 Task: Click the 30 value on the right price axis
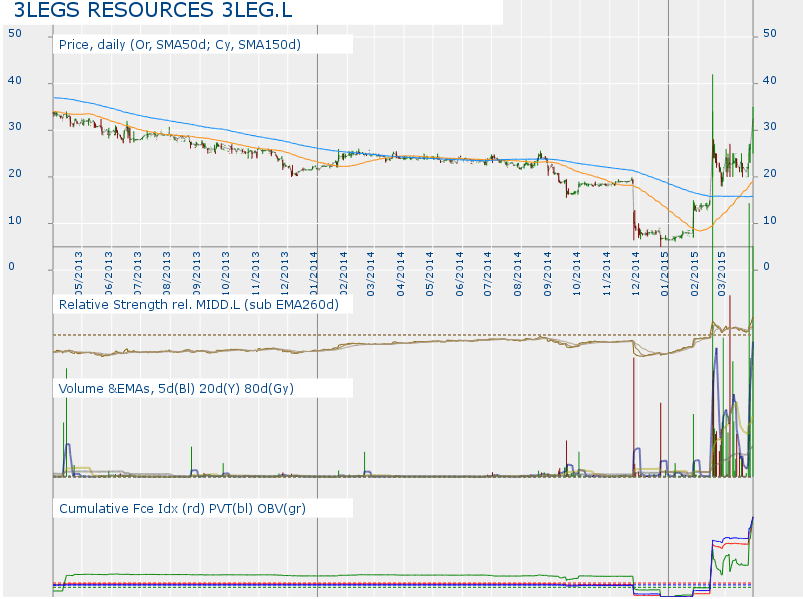(x=770, y=126)
